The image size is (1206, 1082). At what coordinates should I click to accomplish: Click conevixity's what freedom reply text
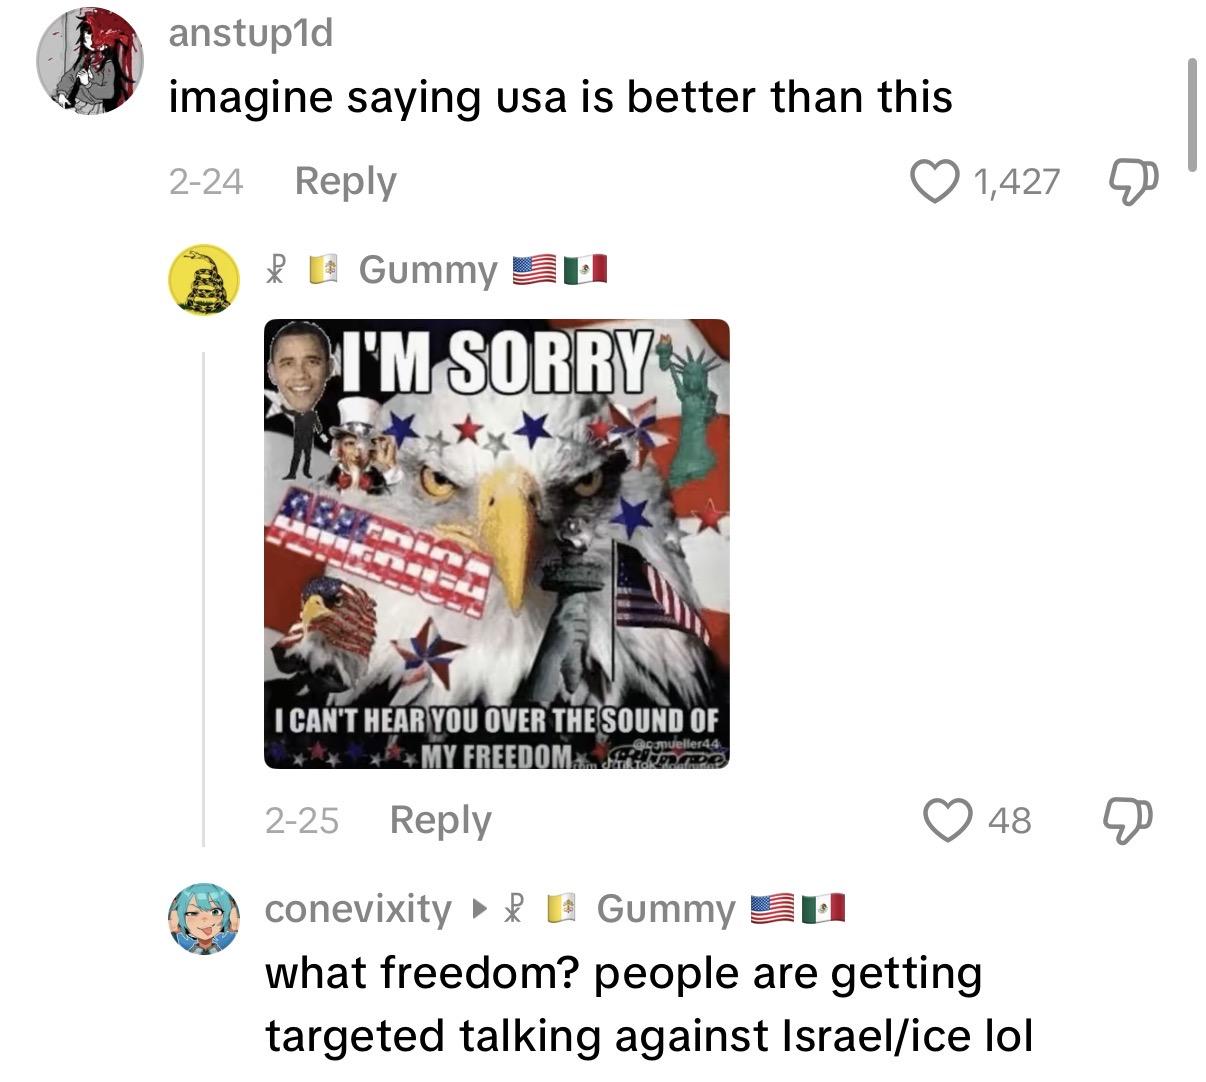[x=648, y=1004]
